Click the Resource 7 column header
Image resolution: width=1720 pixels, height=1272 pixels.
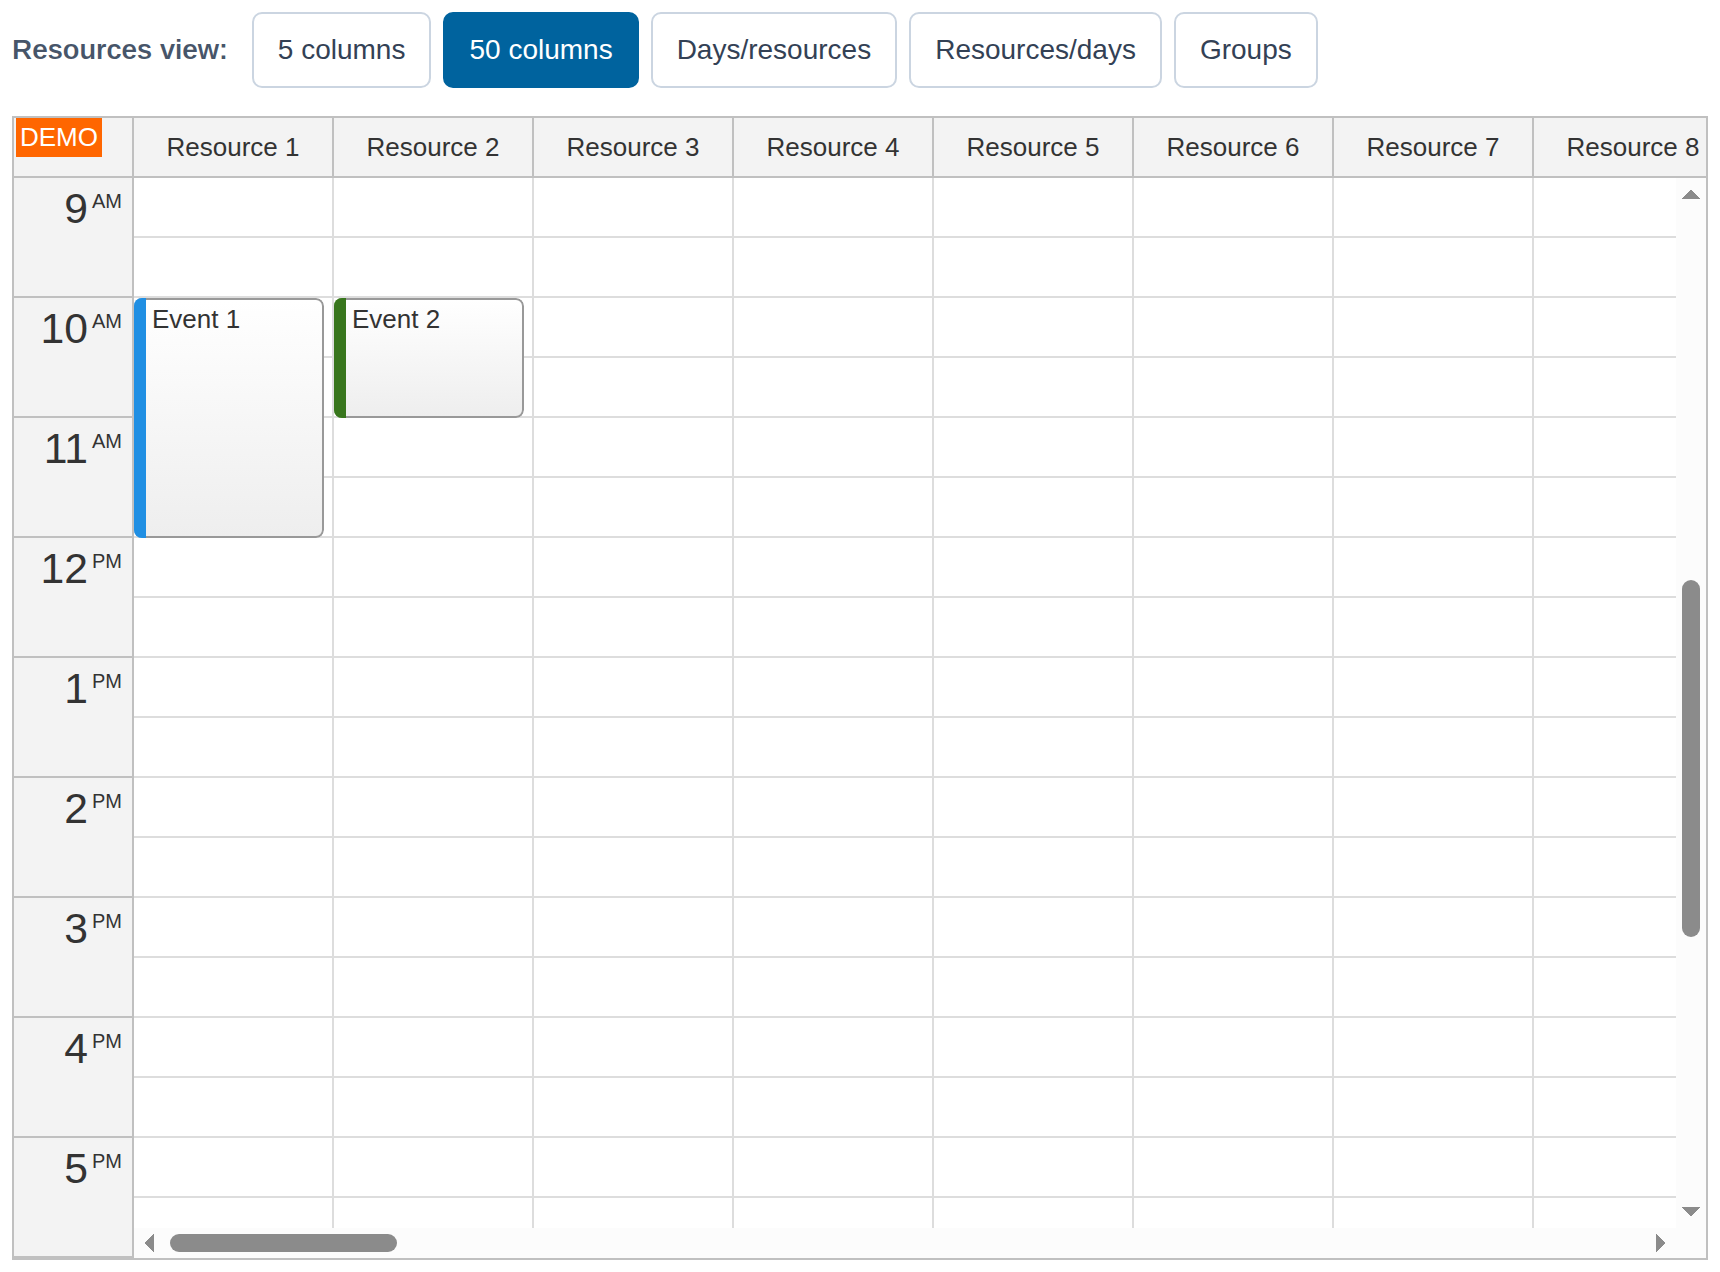tap(1433, 147)
